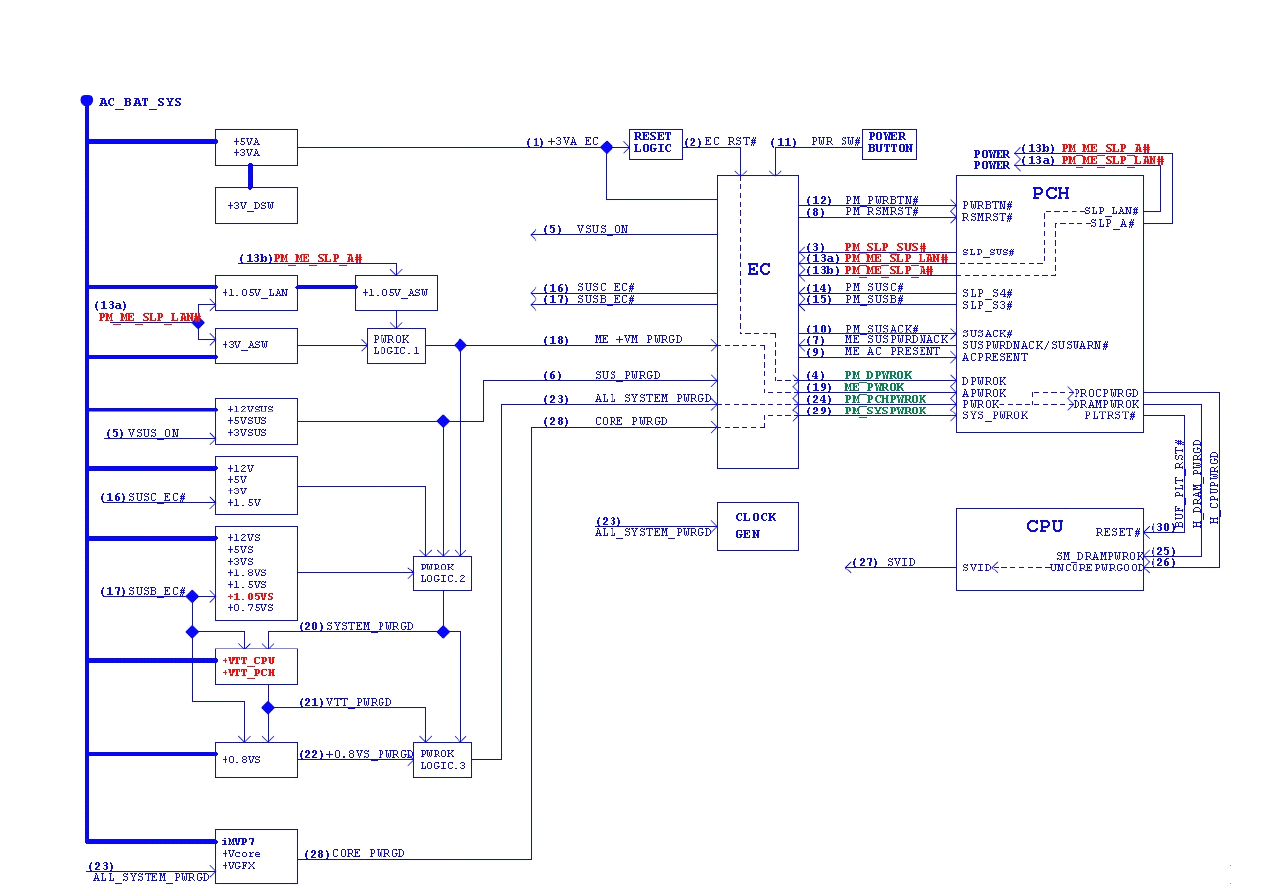The image size is (1263, 893).
Task: Select the ME +VM PWRGD signal label
Action: (x=638, y=340)
